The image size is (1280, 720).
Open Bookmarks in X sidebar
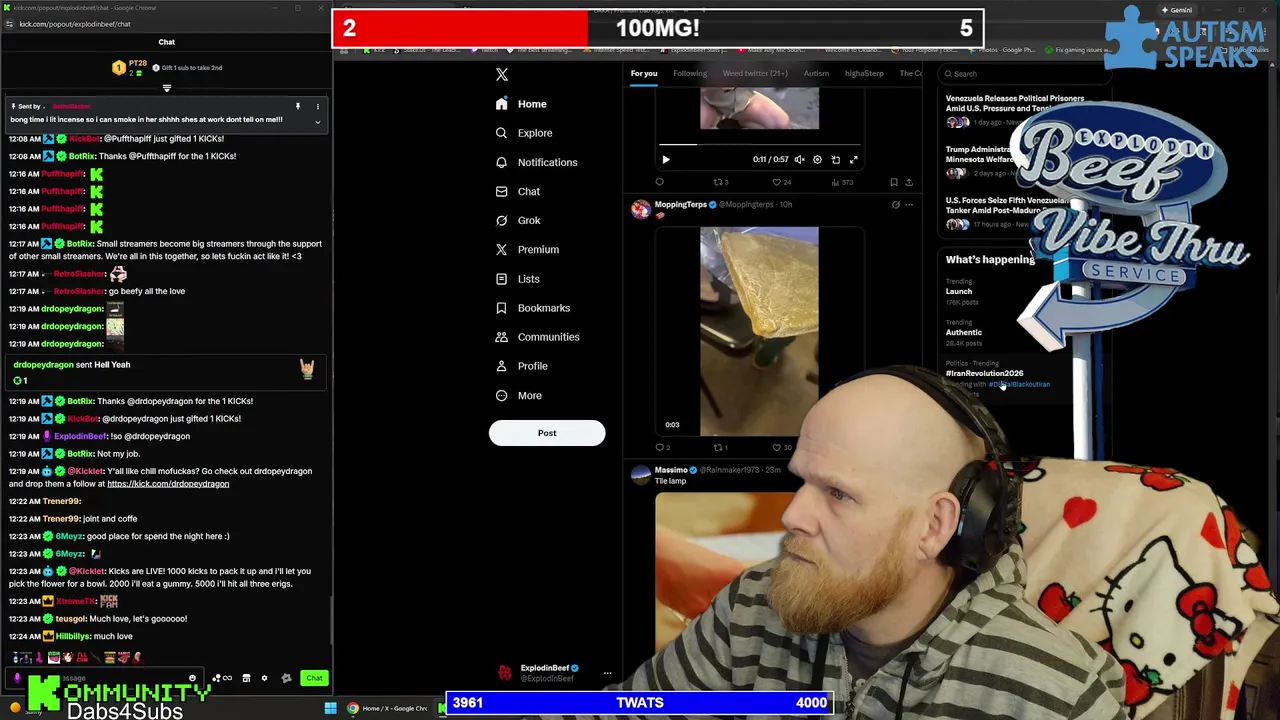pos(533,308)
